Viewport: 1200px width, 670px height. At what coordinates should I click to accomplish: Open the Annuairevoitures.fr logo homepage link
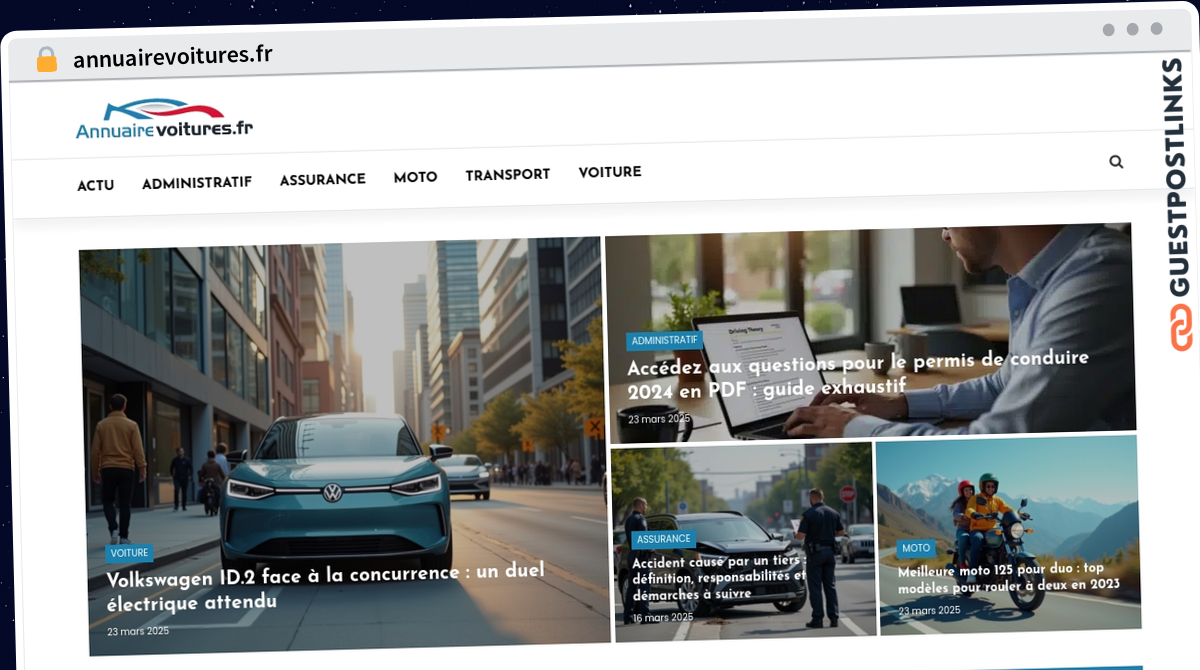click(x=165, y=119)
